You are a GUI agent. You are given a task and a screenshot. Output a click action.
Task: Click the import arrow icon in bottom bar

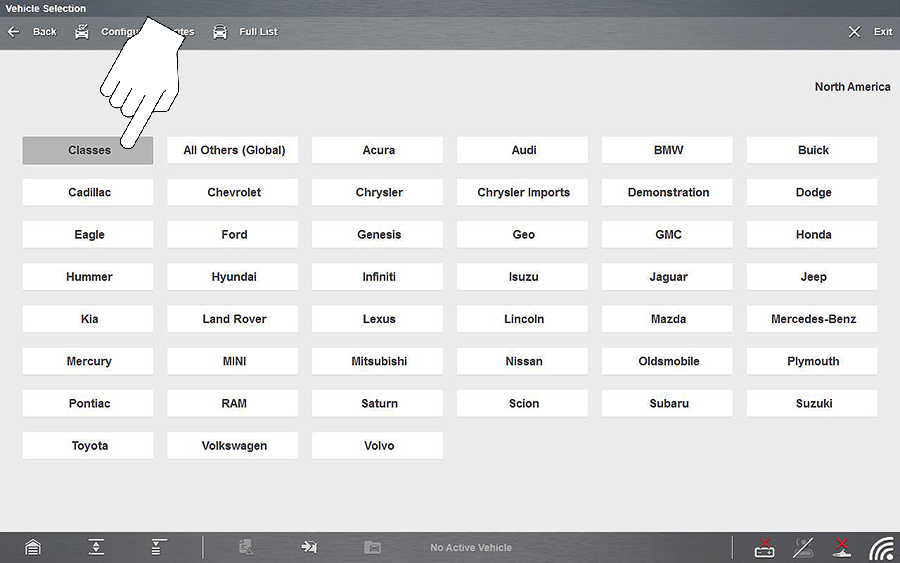point(309,547)
